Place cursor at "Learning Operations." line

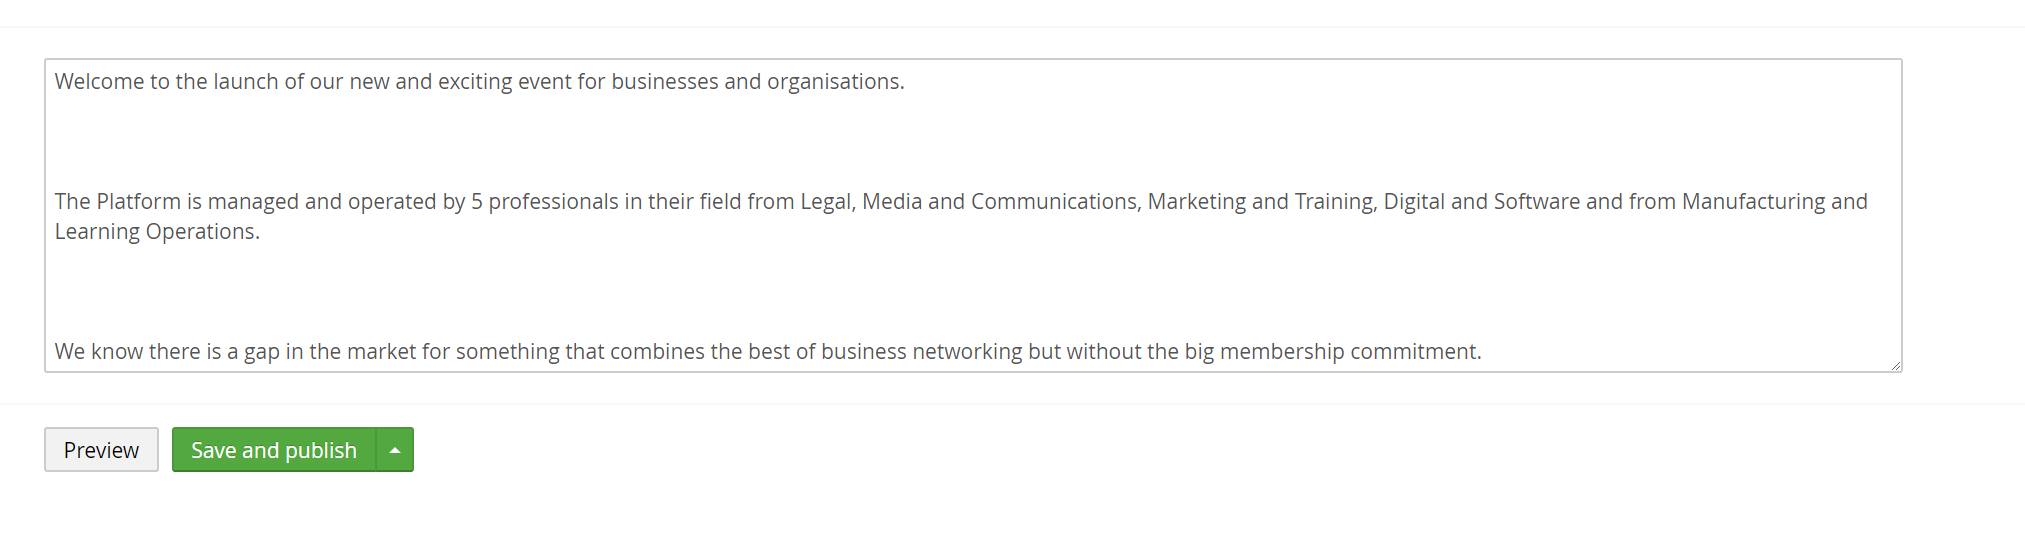pos(157,232)
